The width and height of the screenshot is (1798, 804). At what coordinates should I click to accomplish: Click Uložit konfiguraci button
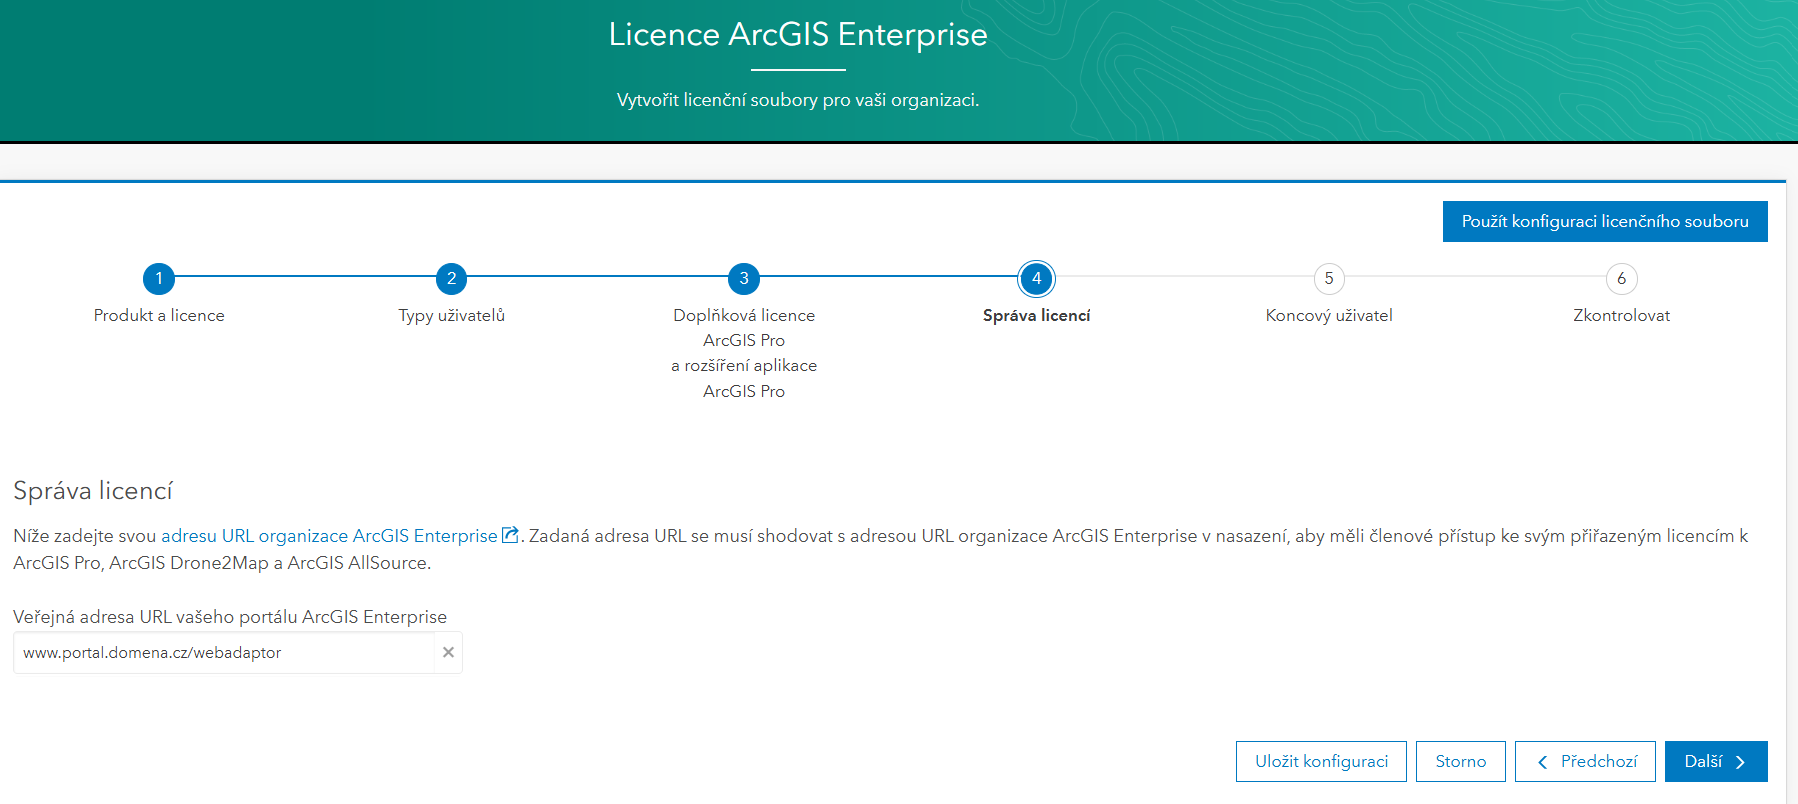1321,761
